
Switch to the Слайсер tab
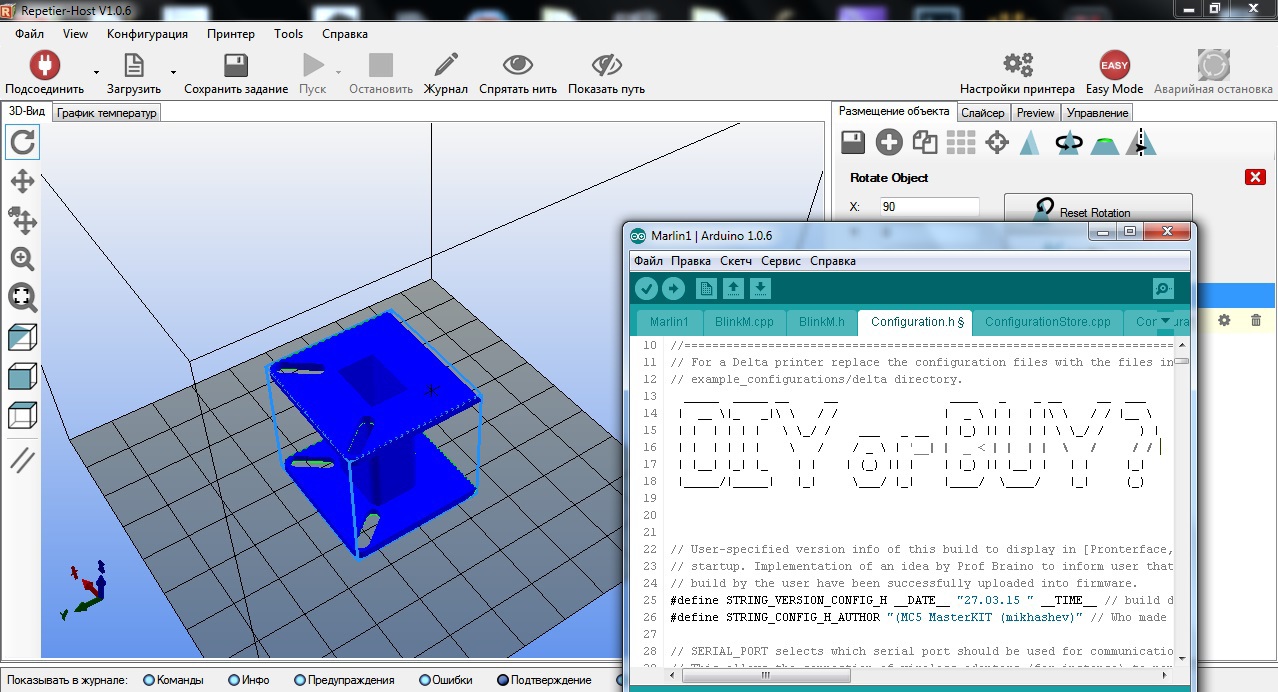[982, 113]
